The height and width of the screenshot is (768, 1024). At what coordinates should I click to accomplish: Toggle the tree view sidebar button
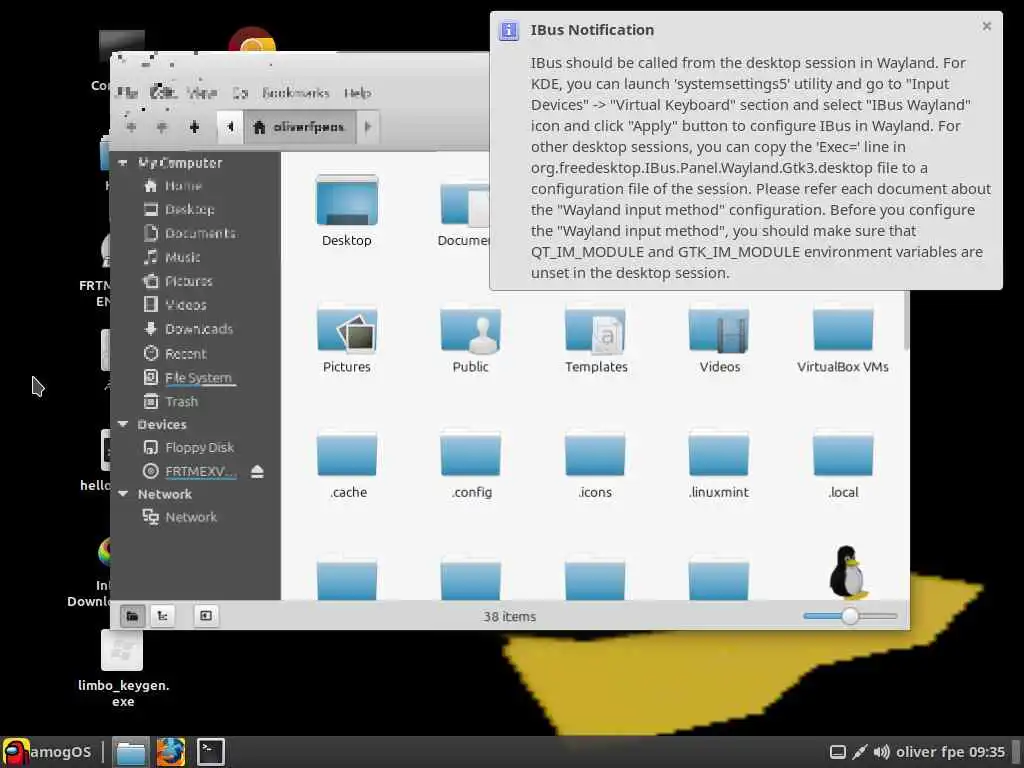tap(163, 616)
